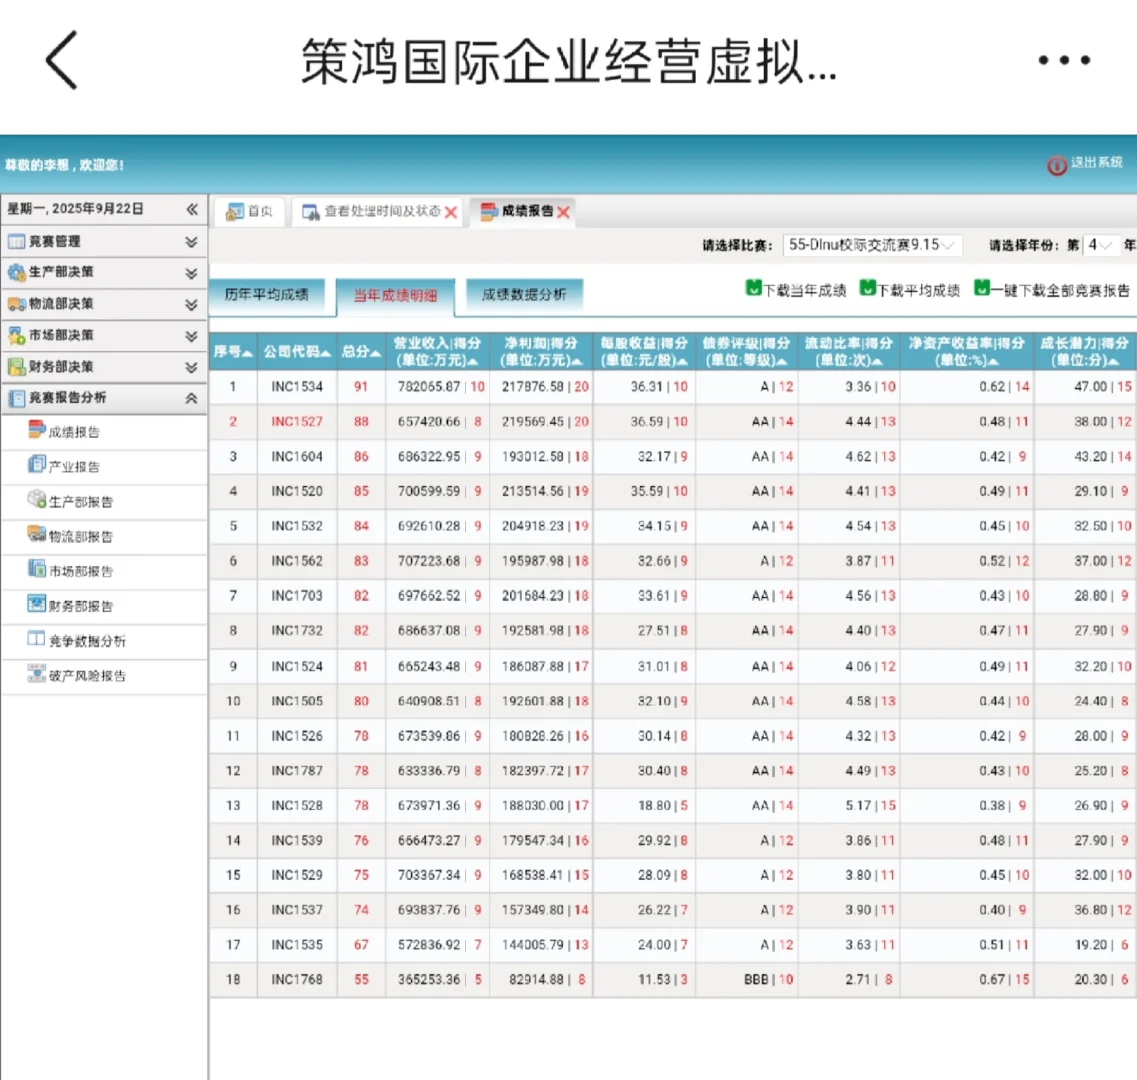Open 生产部报告 in the sidebar
Viewport: 1137px width, 1080px height.
tap(80, 502)
